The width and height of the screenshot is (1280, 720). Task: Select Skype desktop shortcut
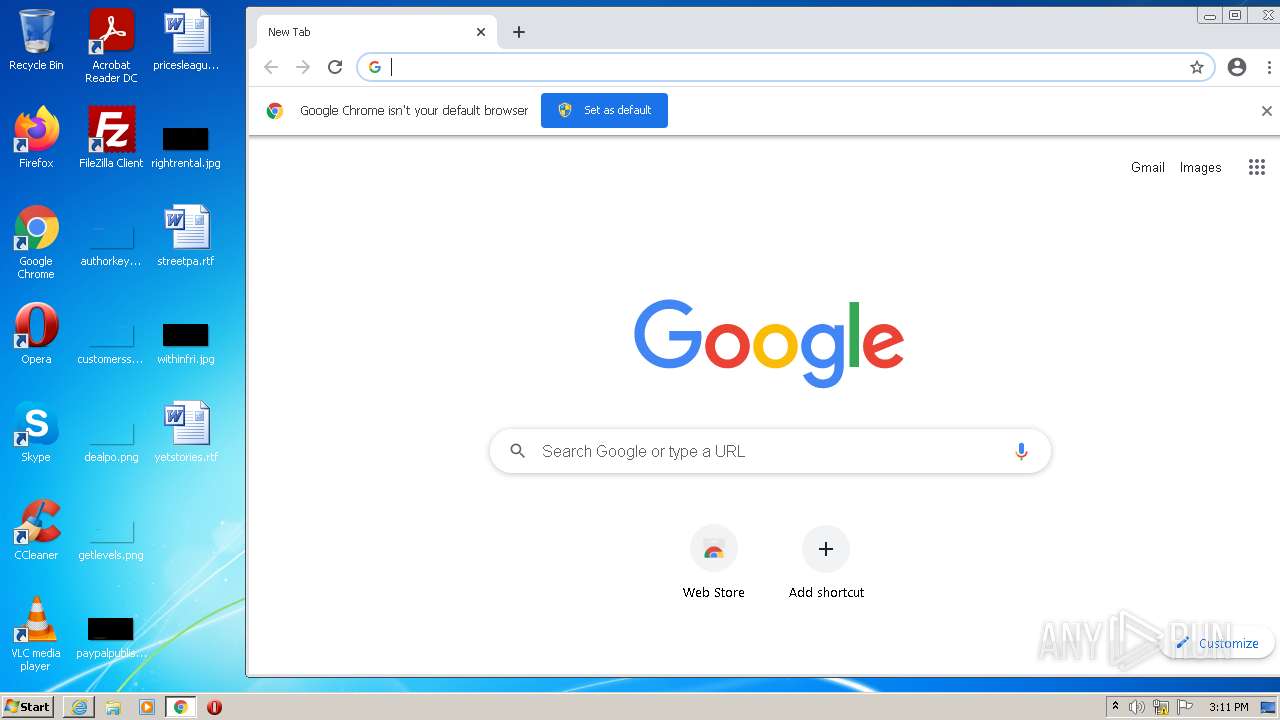click(36, 432)
